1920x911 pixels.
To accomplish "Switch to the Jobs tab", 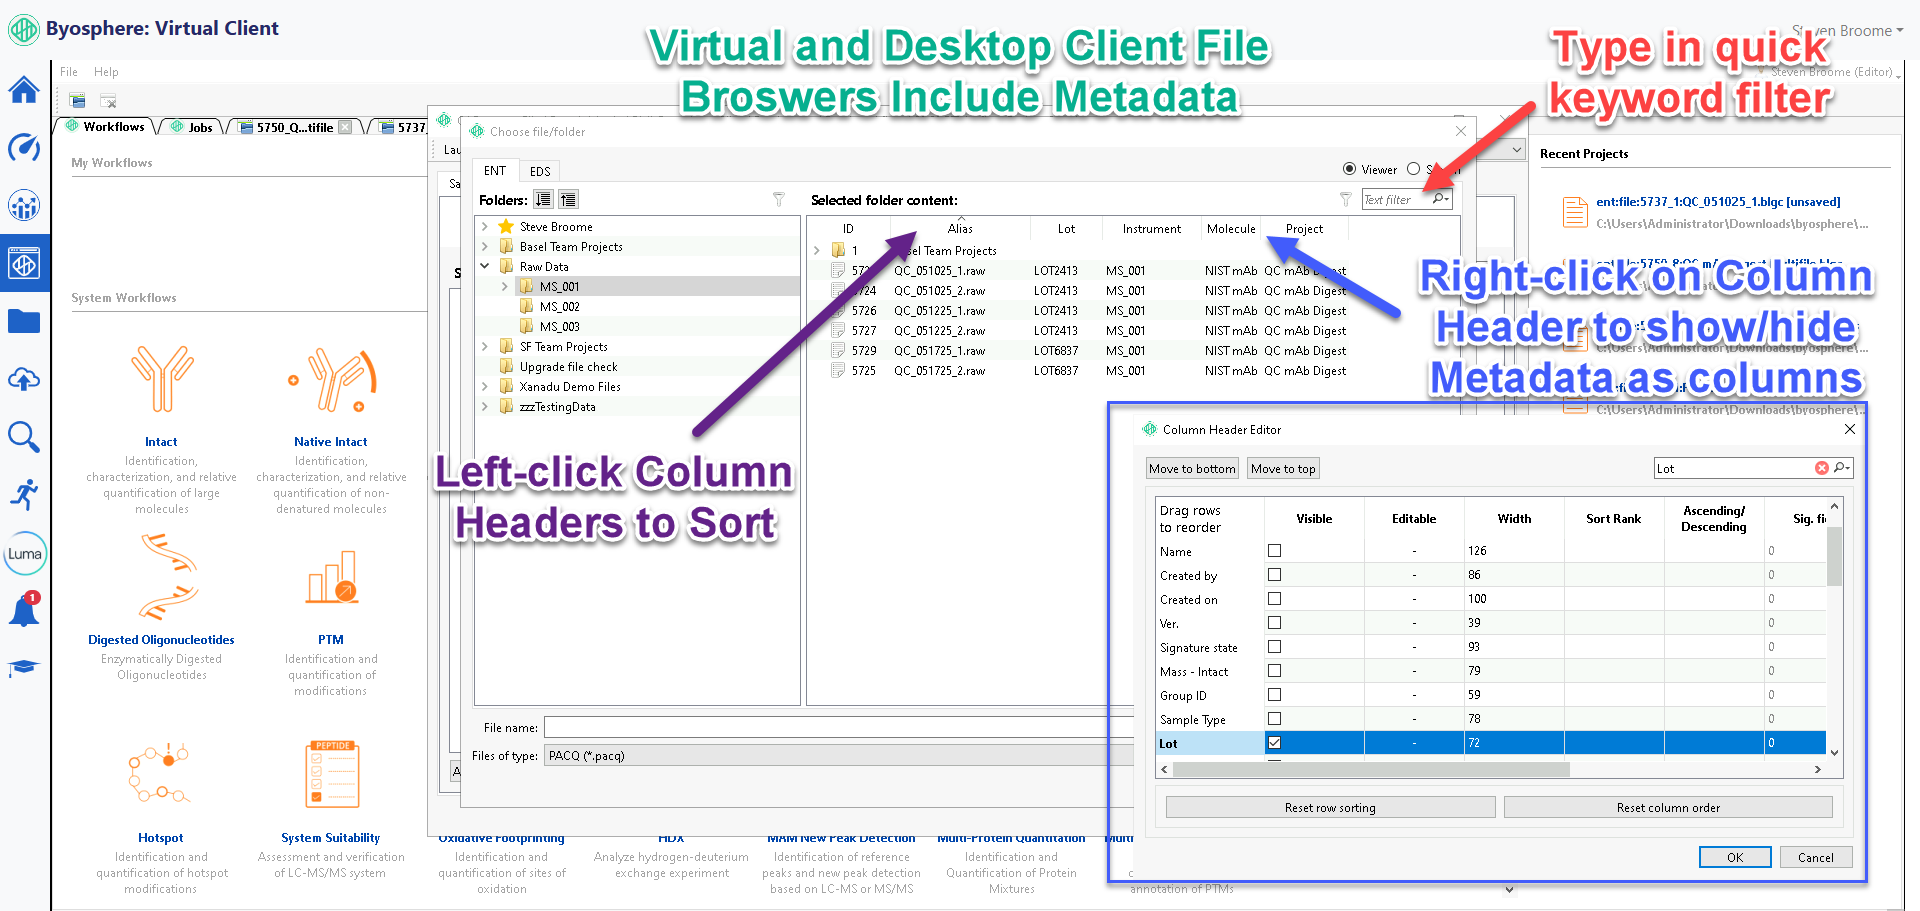I will [x=192, y=127].
